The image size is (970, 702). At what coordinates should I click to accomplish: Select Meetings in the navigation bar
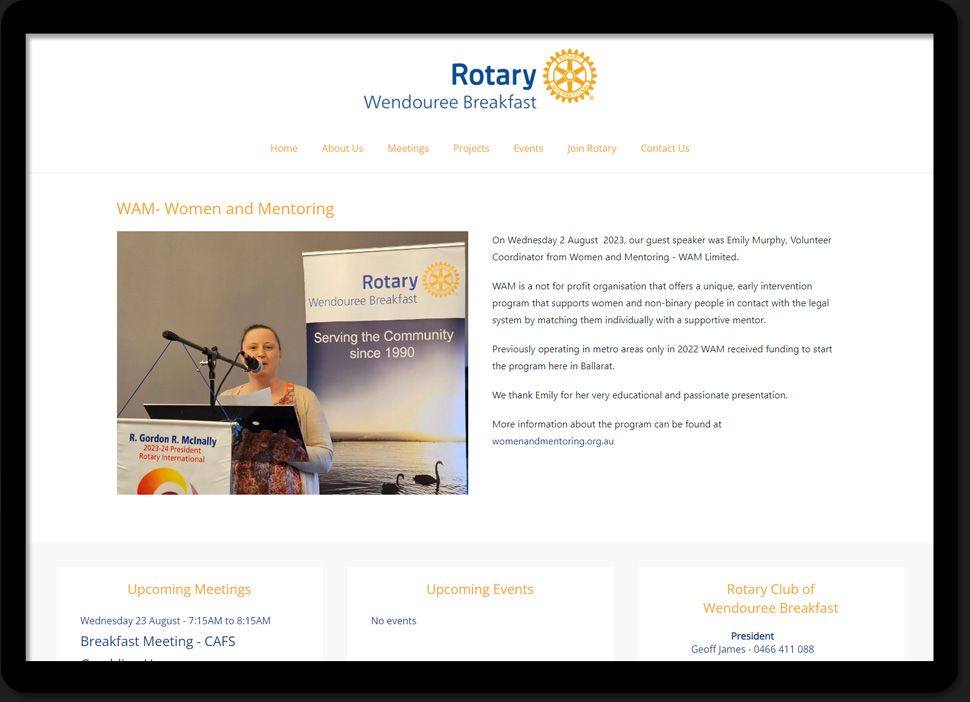click(x=408, y=148)
